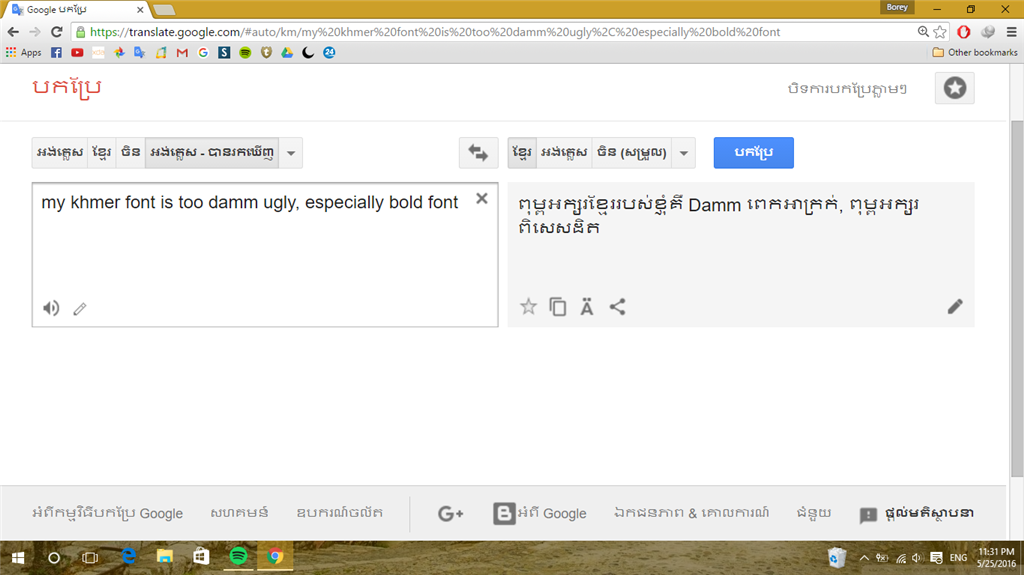Open the Opera-style red extension icon
Screen dimensions: 1024x575
pyautogui.click(x=964, y=32)
